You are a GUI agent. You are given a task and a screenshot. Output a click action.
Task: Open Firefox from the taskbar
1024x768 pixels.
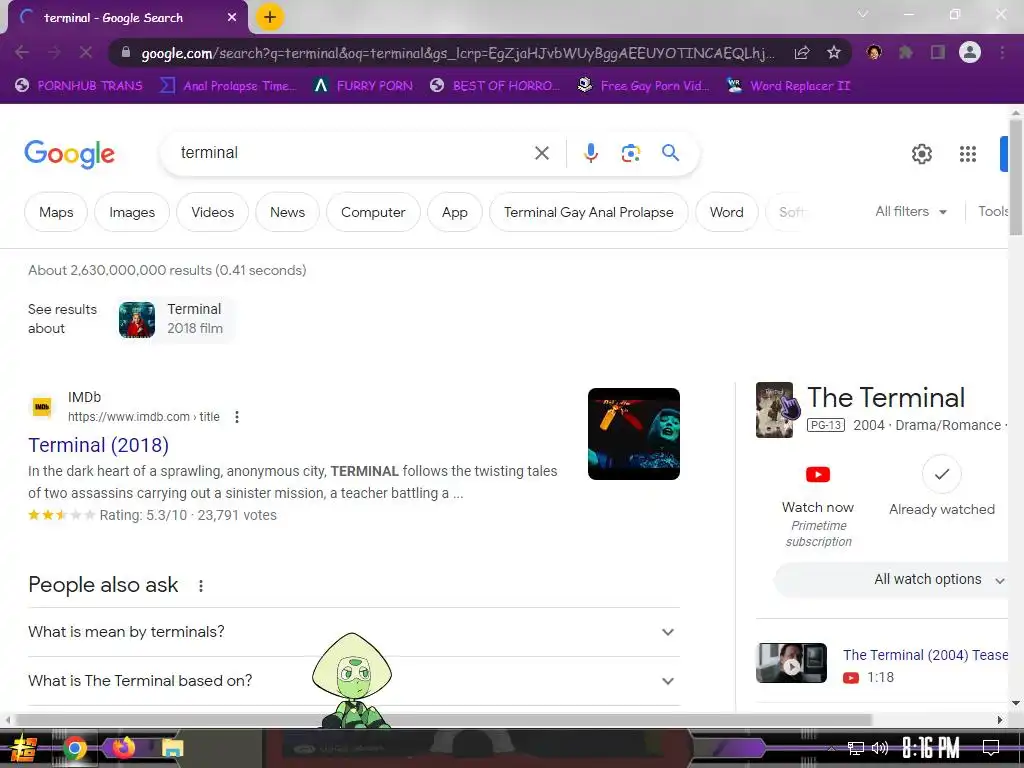tap(123, 746)
